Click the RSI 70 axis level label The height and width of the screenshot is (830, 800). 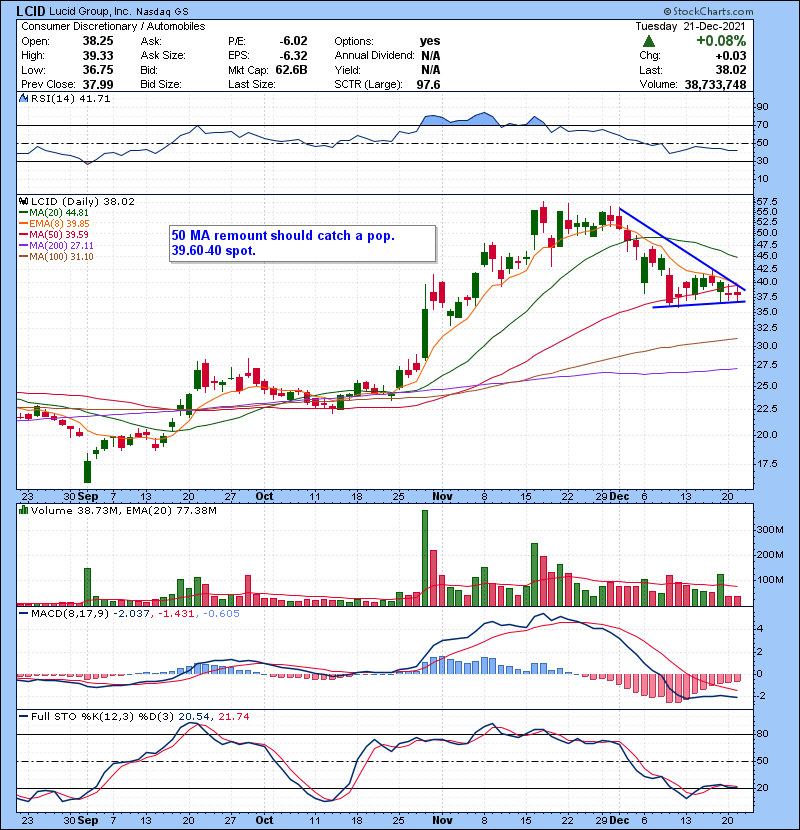pyautogui.click(x=762, y=125)
